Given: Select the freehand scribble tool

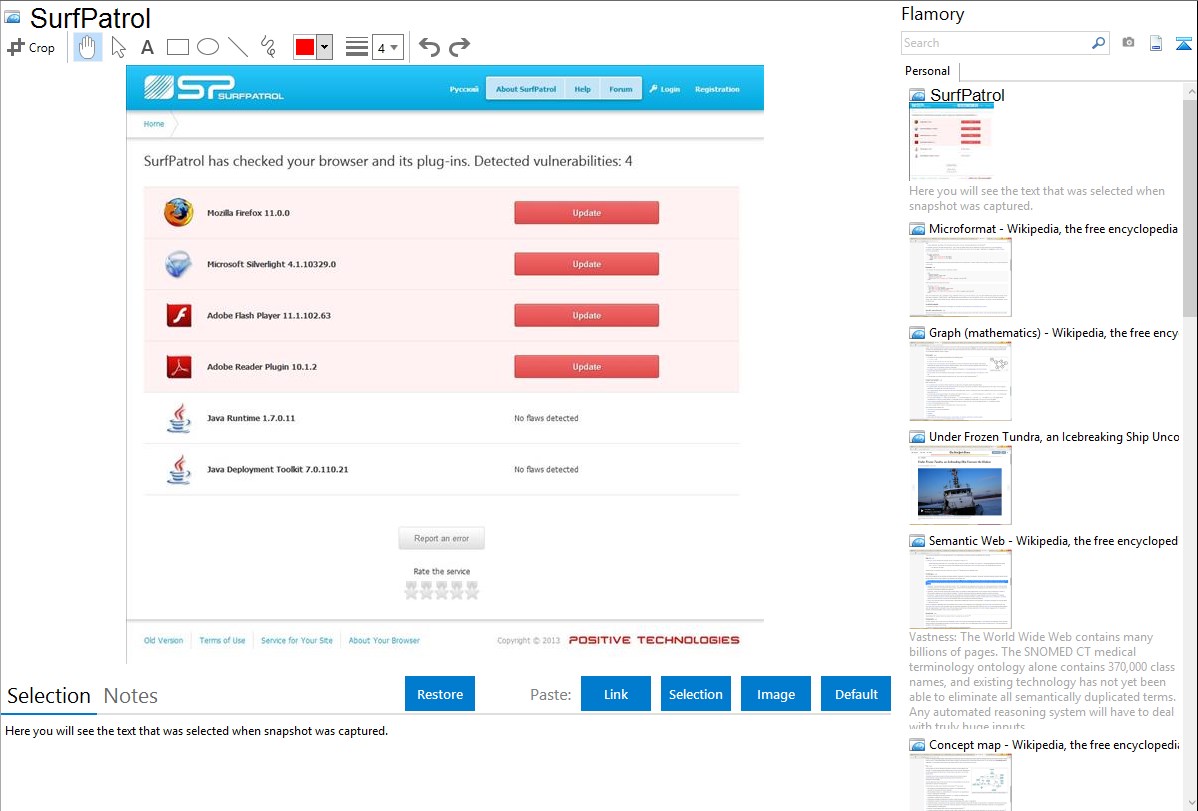Looking at the screenshot, I should pyautogui.click(x=268, y=47).
